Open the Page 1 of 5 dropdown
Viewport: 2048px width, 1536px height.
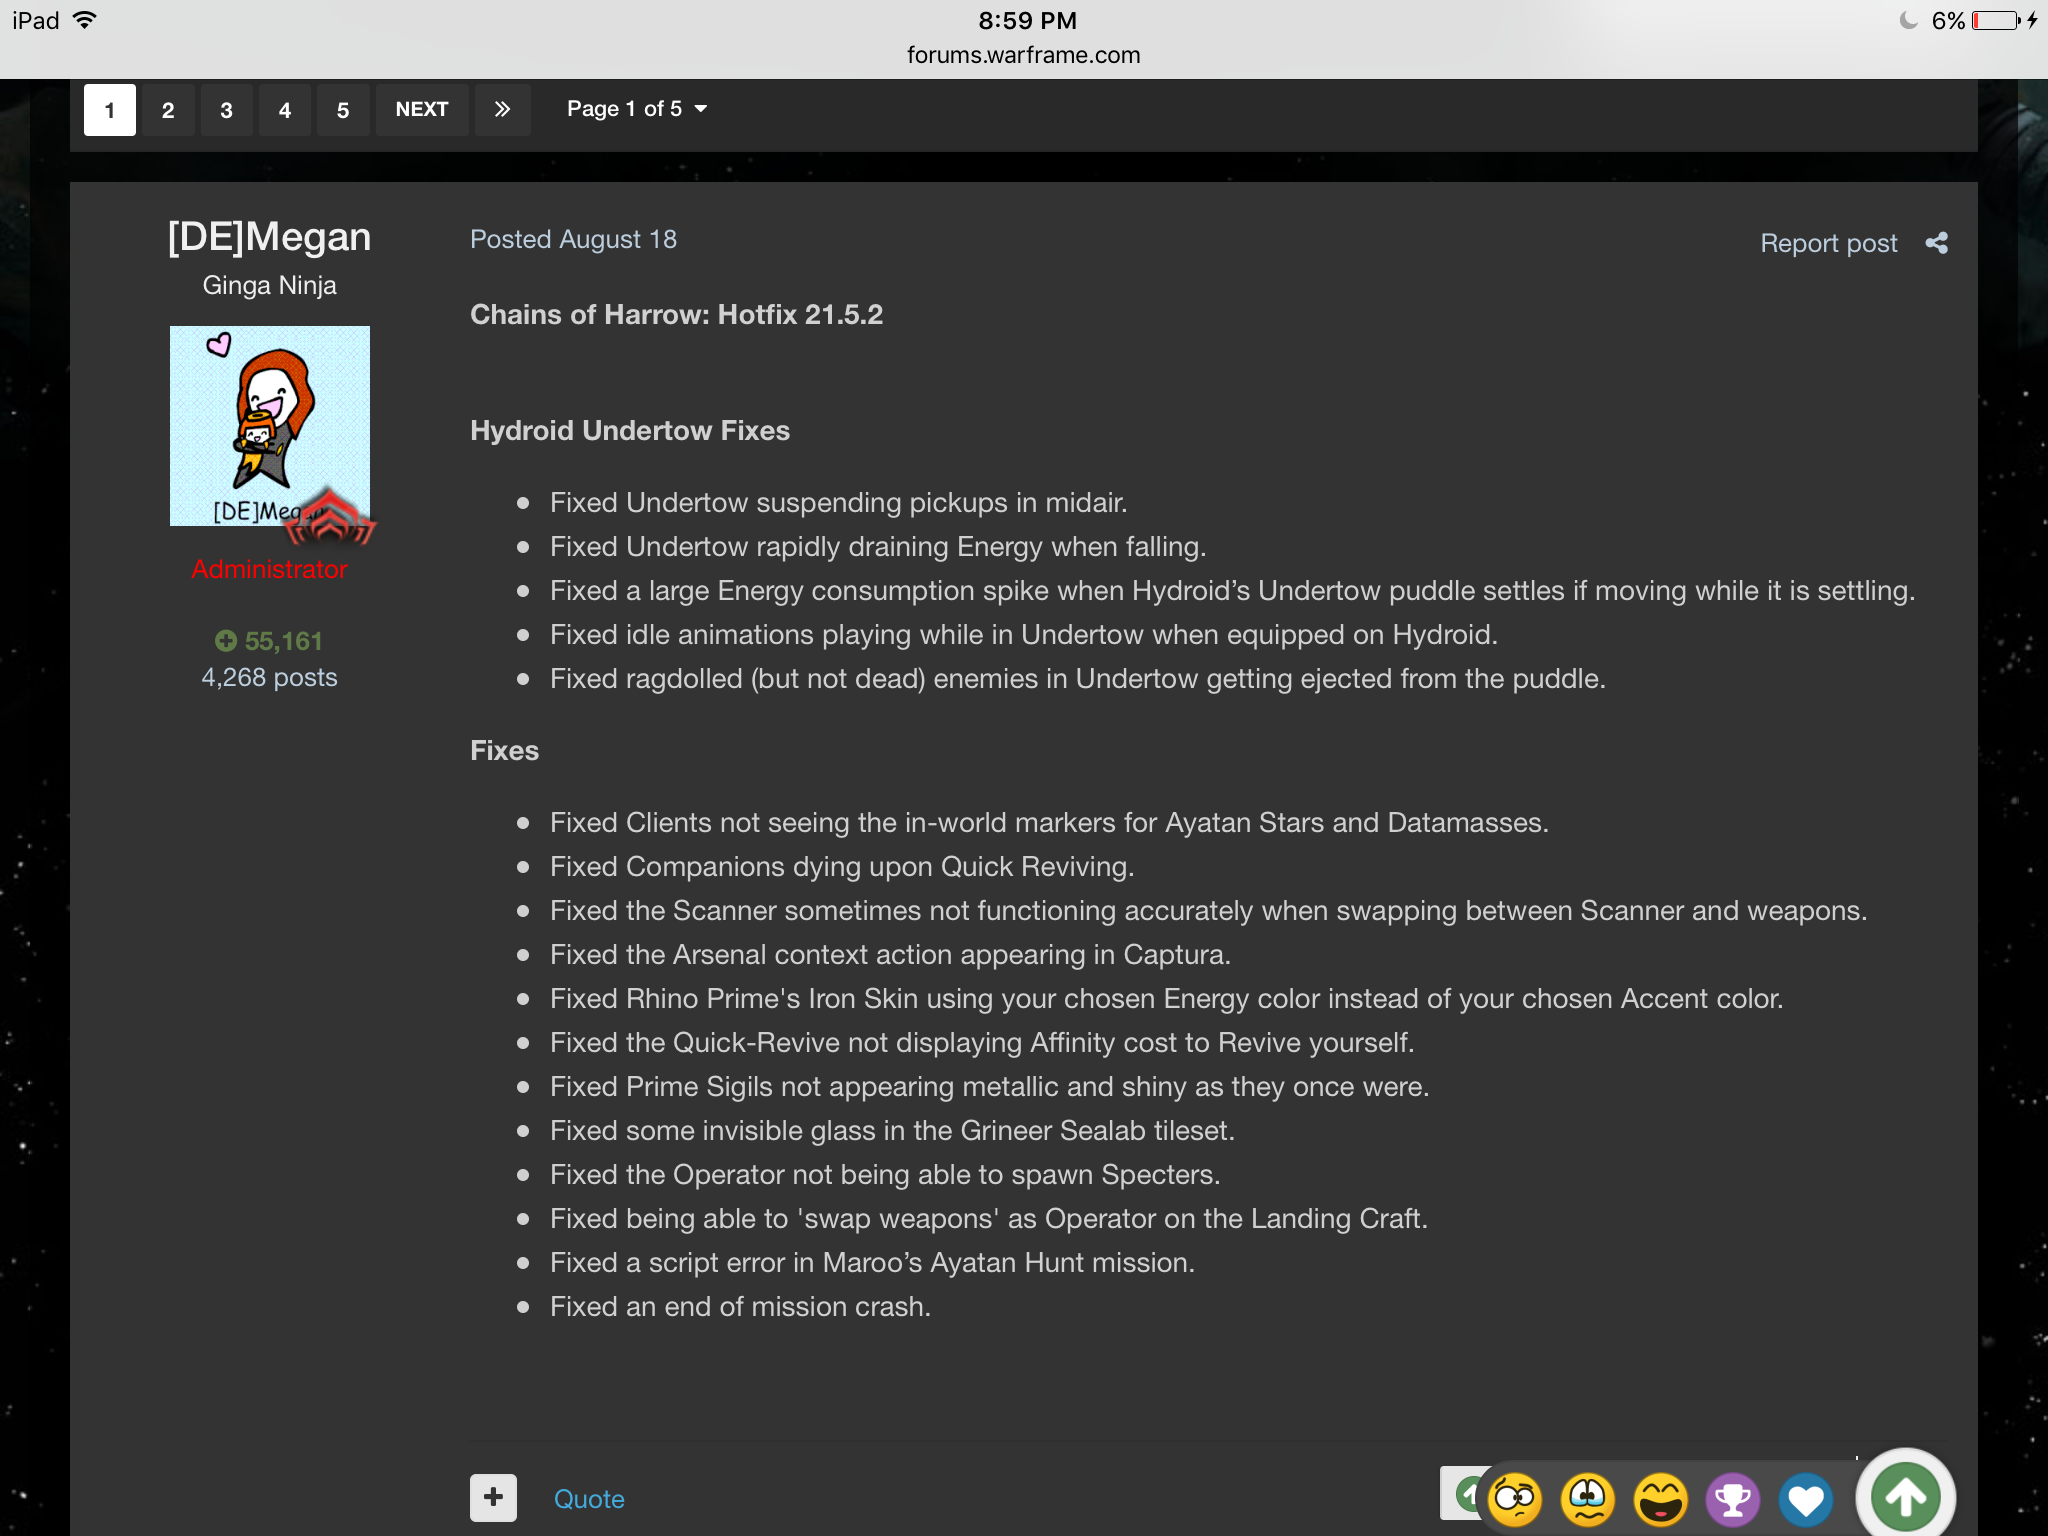pyautogui.click(x=636, y=109)
